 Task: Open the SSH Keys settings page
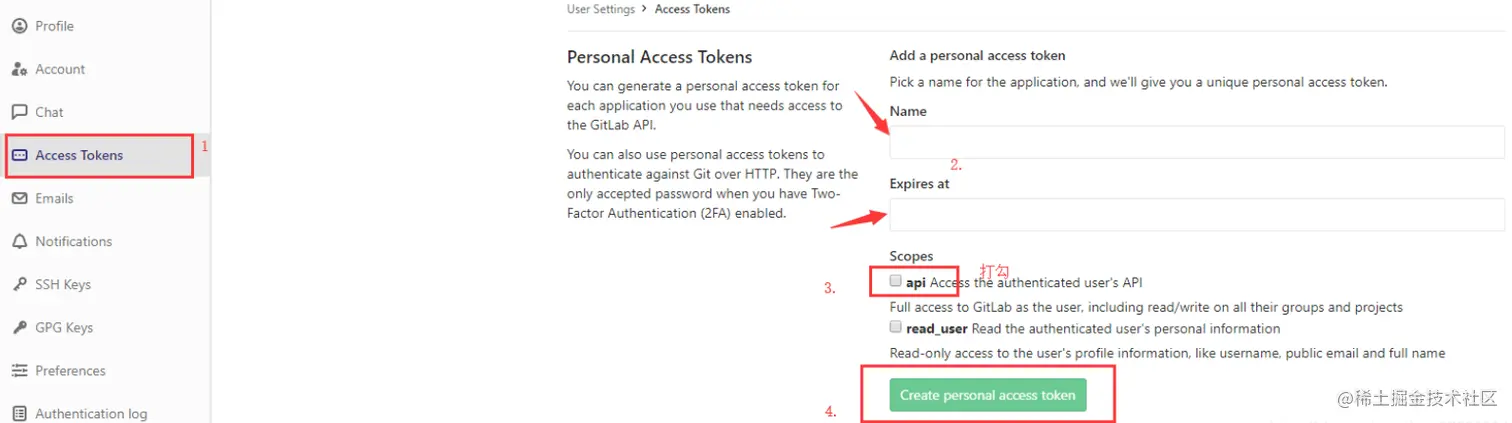[x=63, y=284]
